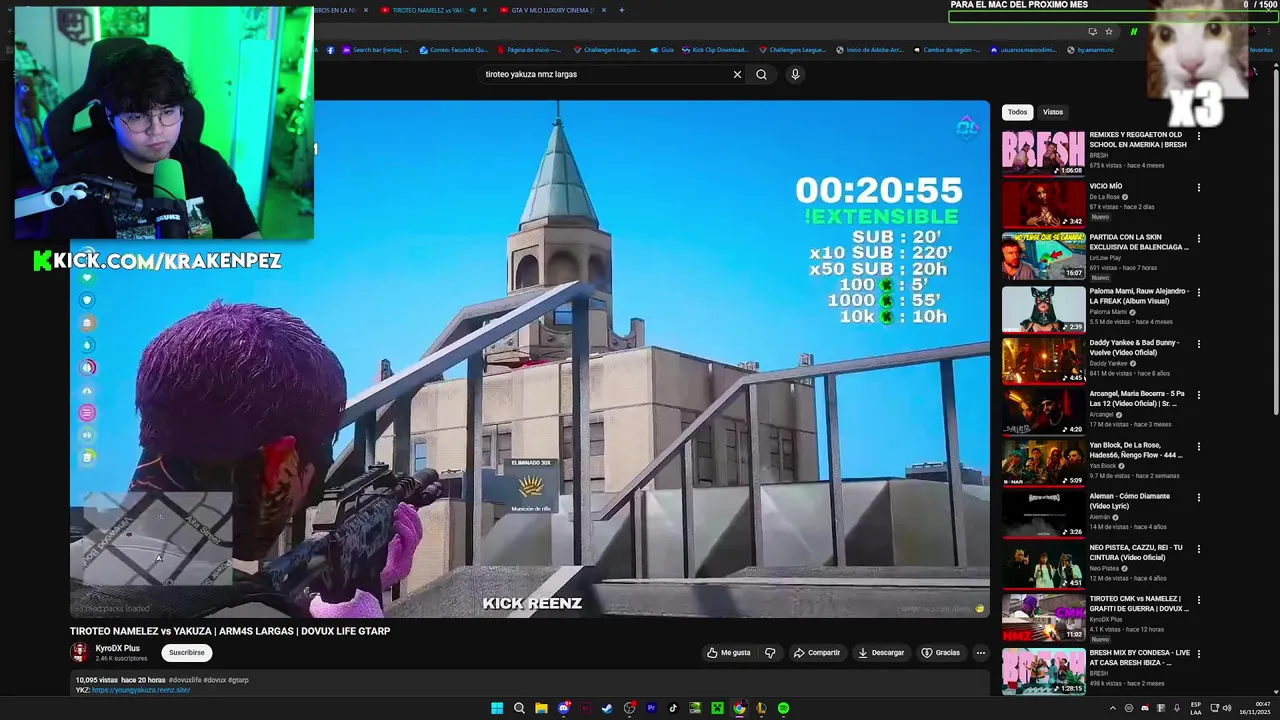Click the magnifier search button
Screen dimensions: 1280x720
761,74
